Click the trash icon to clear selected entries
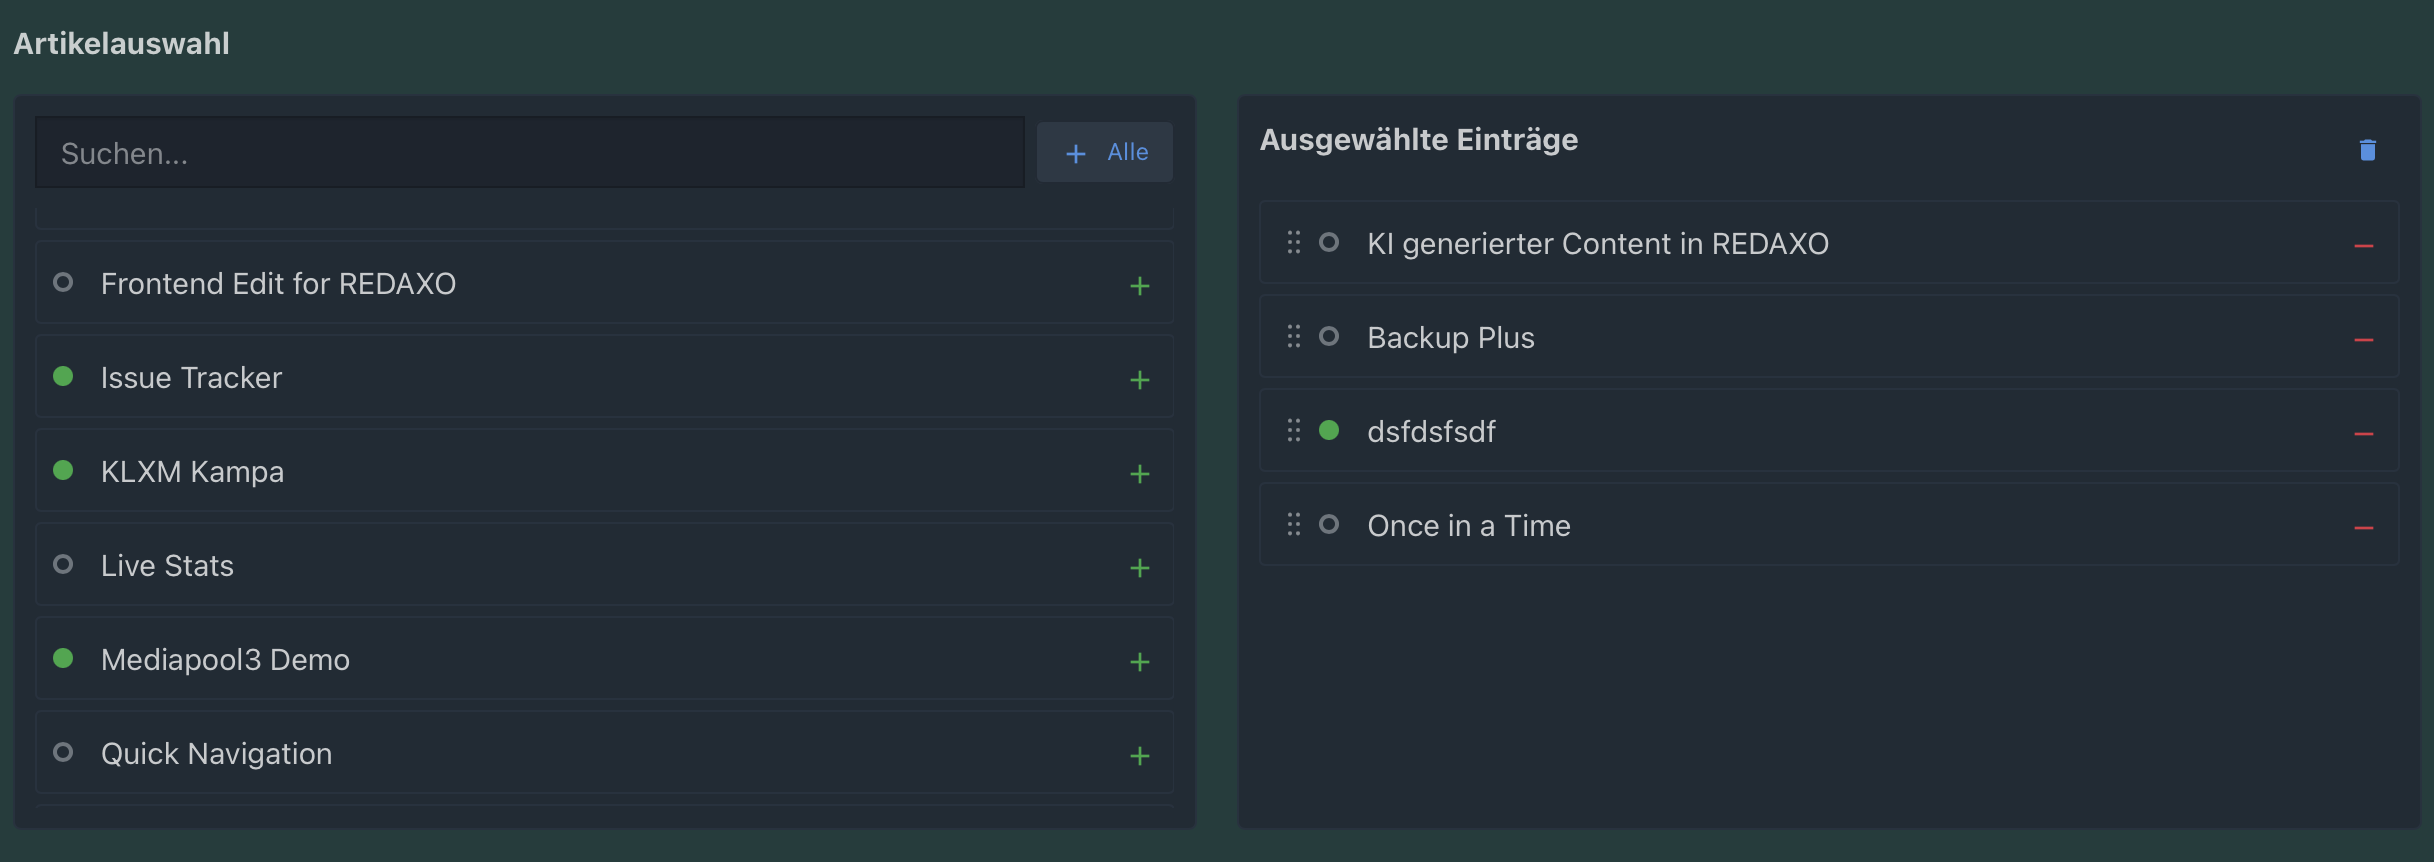The image size is (2434, 862). coord(2367,150)
